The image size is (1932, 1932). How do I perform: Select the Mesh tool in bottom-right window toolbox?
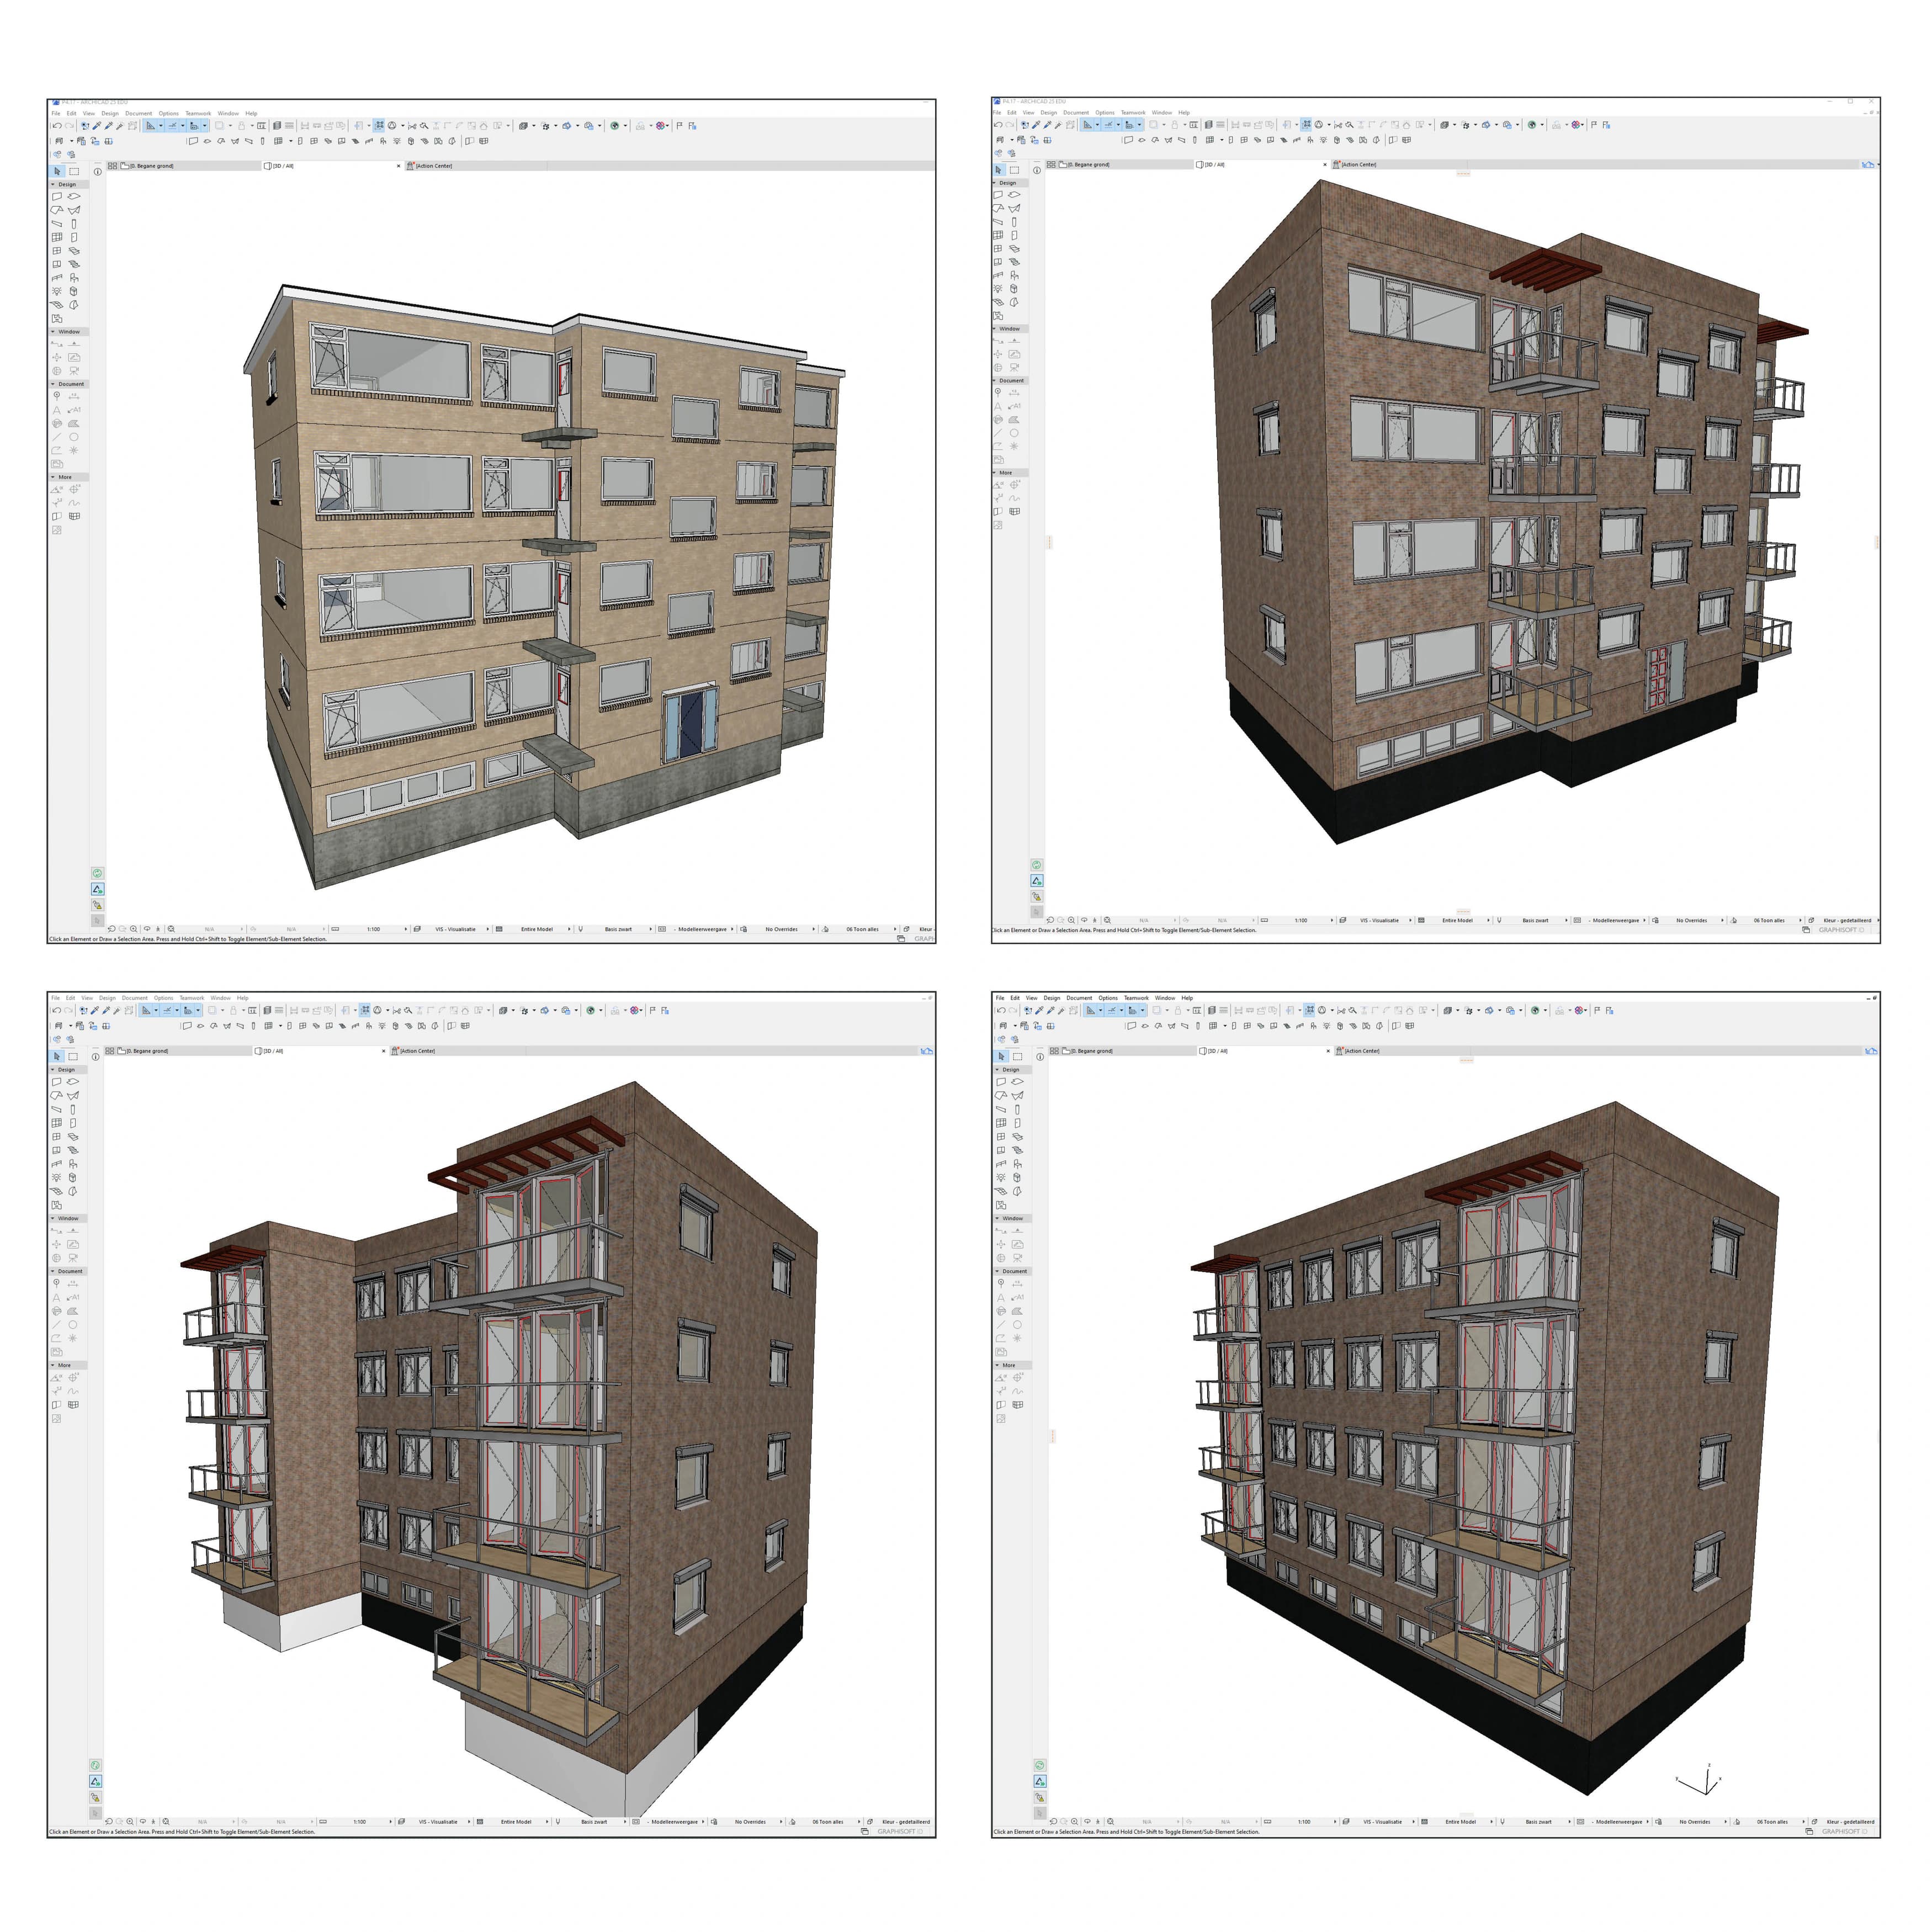tap(1001, 1191)
